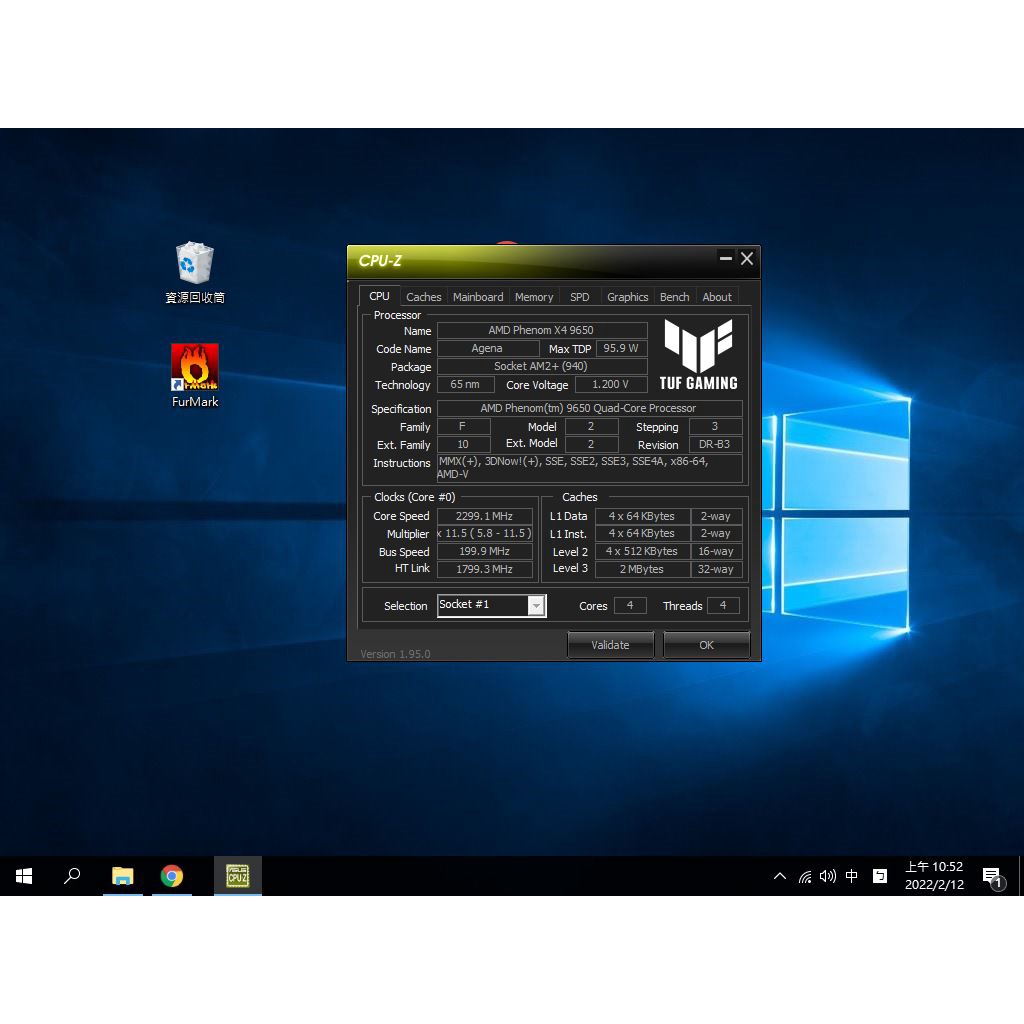Open the notification center icon
The height and width of the screenshot is (1024, 1024).
pos(993,876)
